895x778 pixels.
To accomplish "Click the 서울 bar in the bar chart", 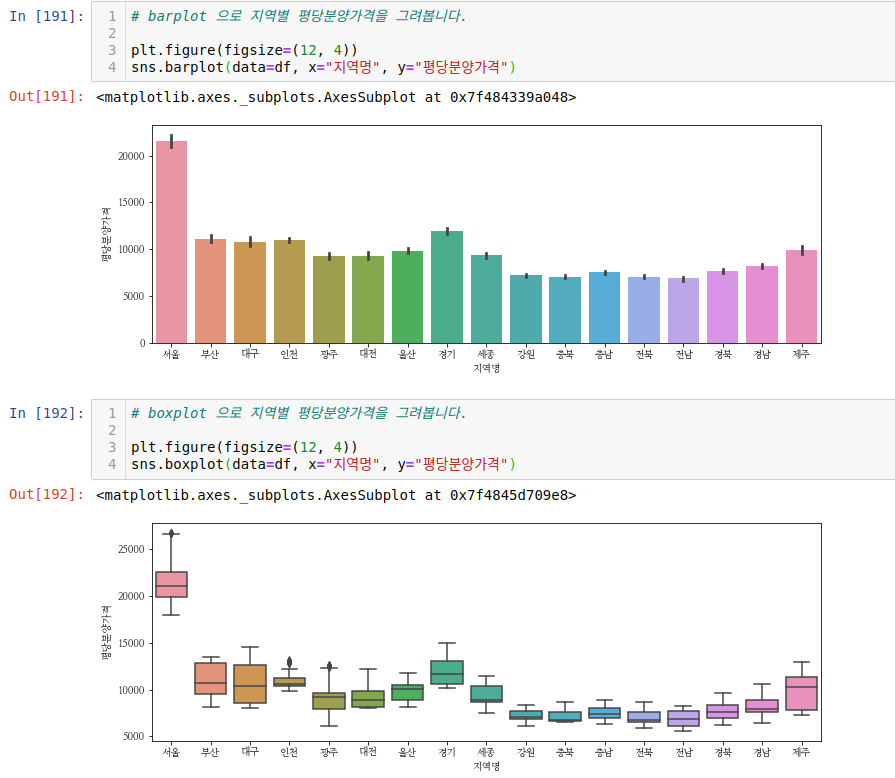I will pos(171,242).
